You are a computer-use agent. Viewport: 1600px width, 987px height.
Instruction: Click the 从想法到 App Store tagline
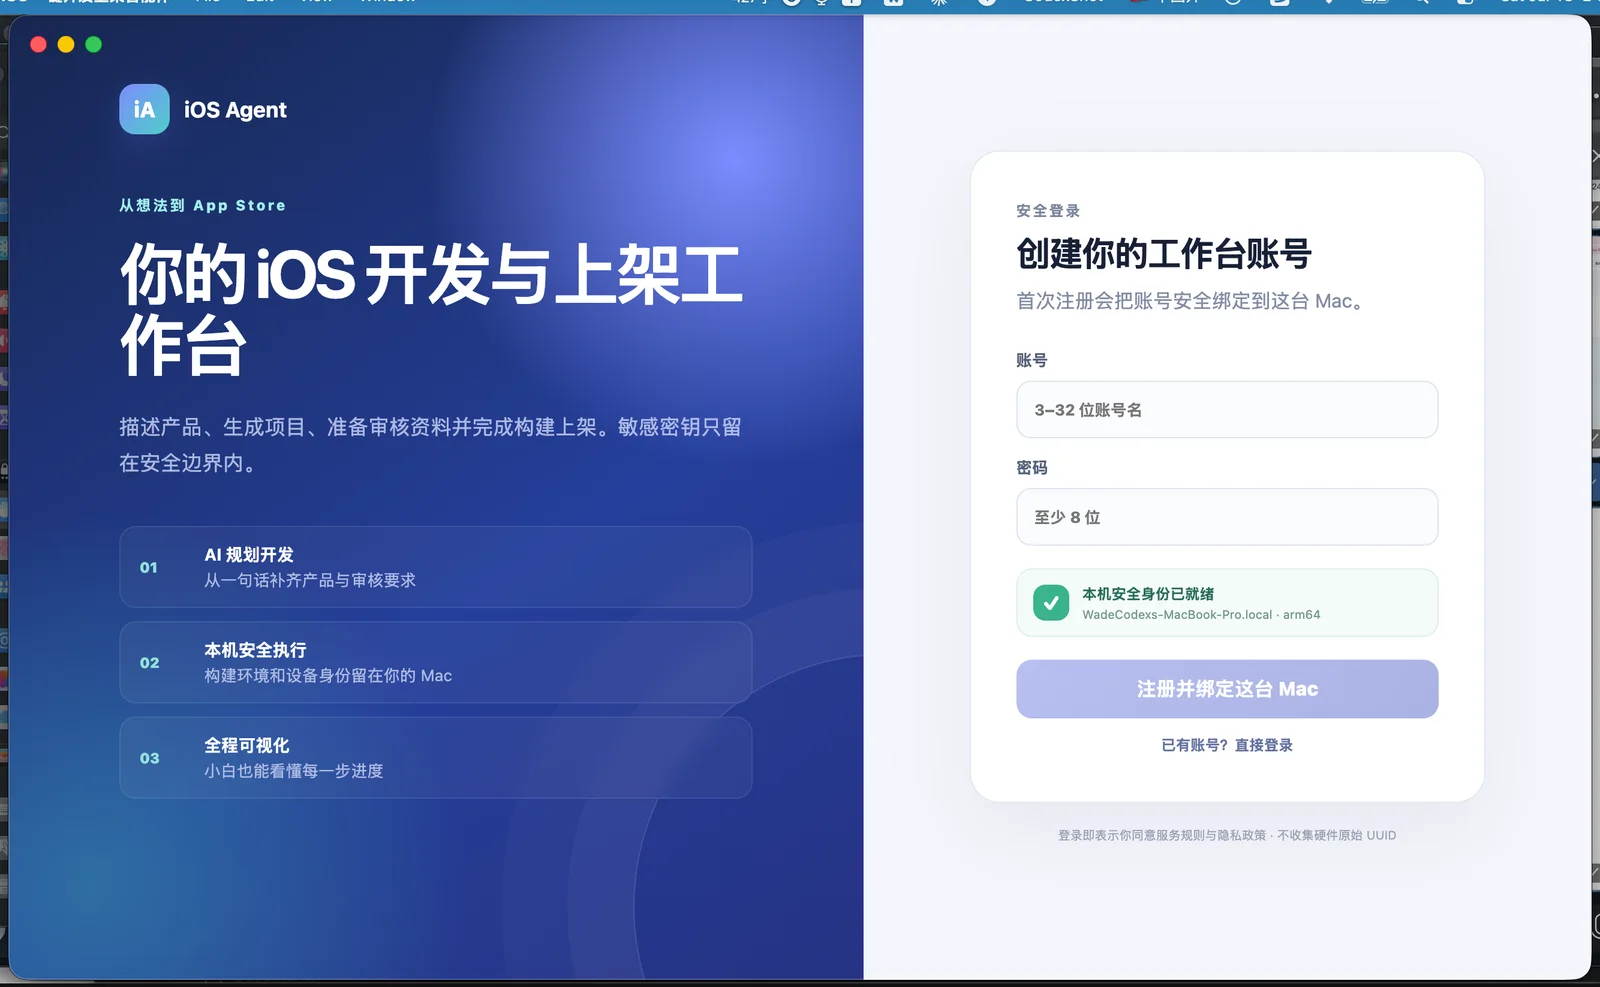203,205
